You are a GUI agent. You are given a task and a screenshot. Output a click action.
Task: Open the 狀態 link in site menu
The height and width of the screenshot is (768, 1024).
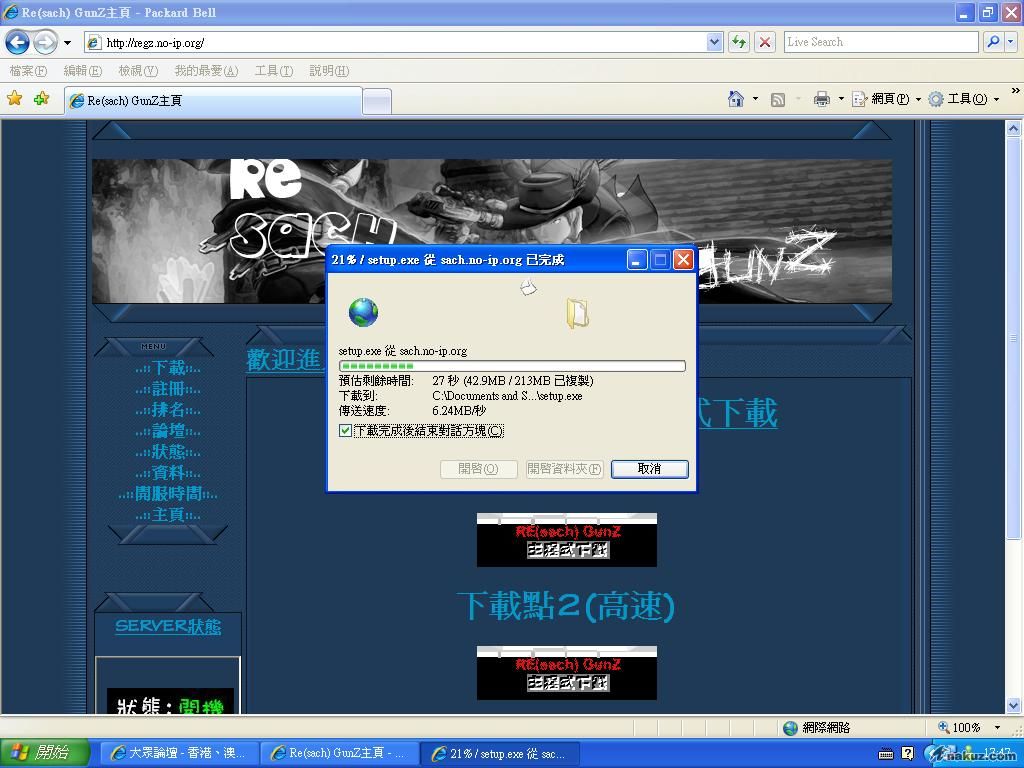pyautogui.click(x=168, y=452)
